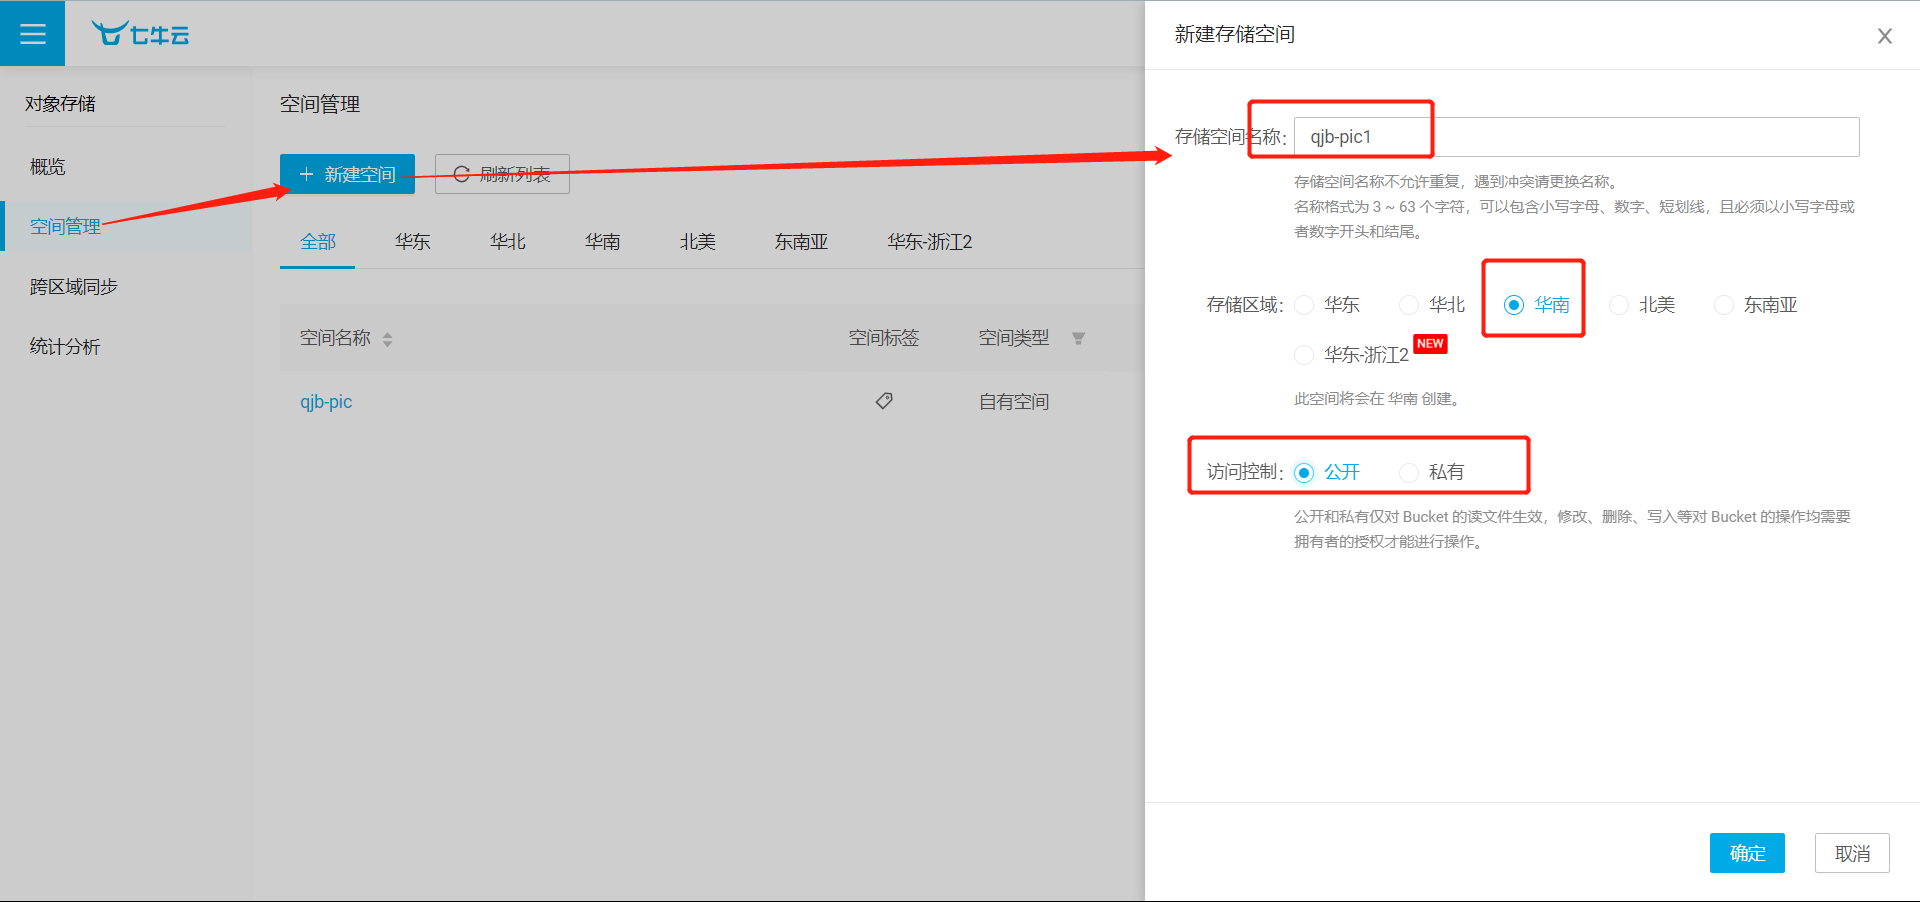
Task: Set access control to 私有
Action: (x=1409, y=472)
